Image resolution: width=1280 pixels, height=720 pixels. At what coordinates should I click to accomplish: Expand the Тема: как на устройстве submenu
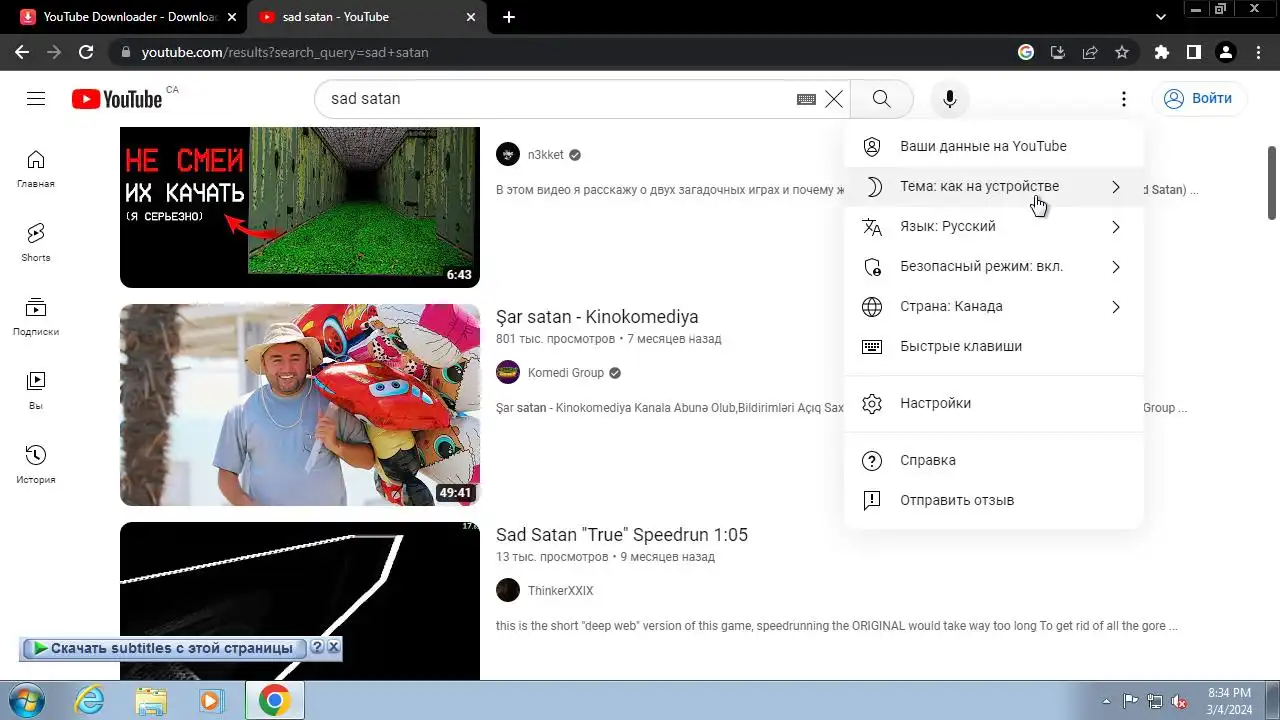(993, 186)
